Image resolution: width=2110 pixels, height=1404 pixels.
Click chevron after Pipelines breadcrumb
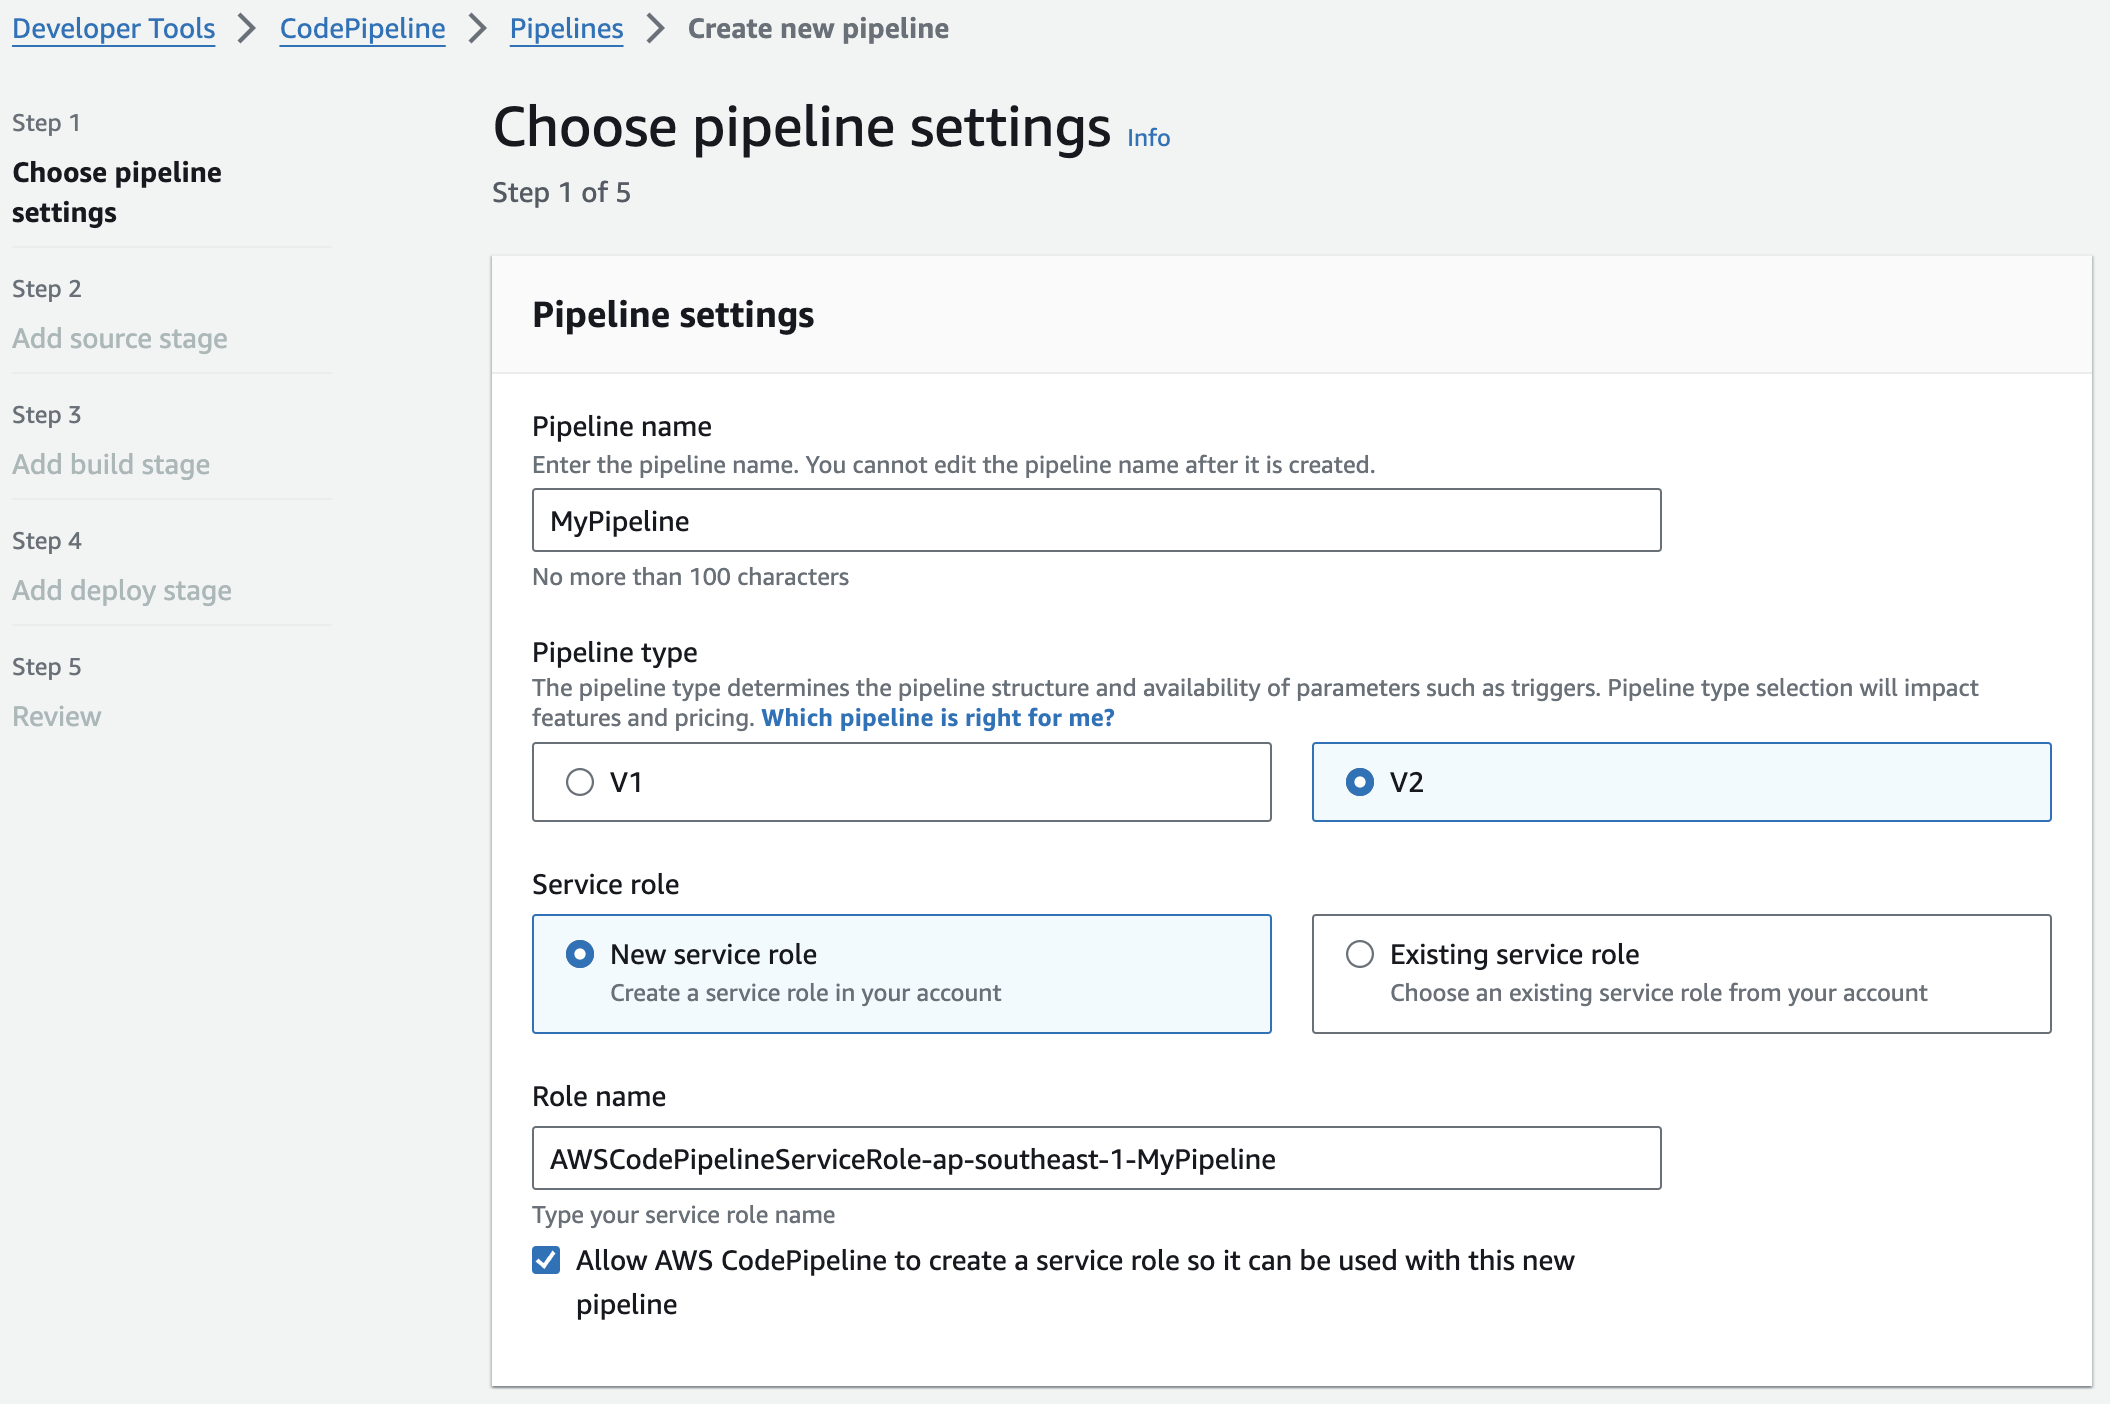656,28
